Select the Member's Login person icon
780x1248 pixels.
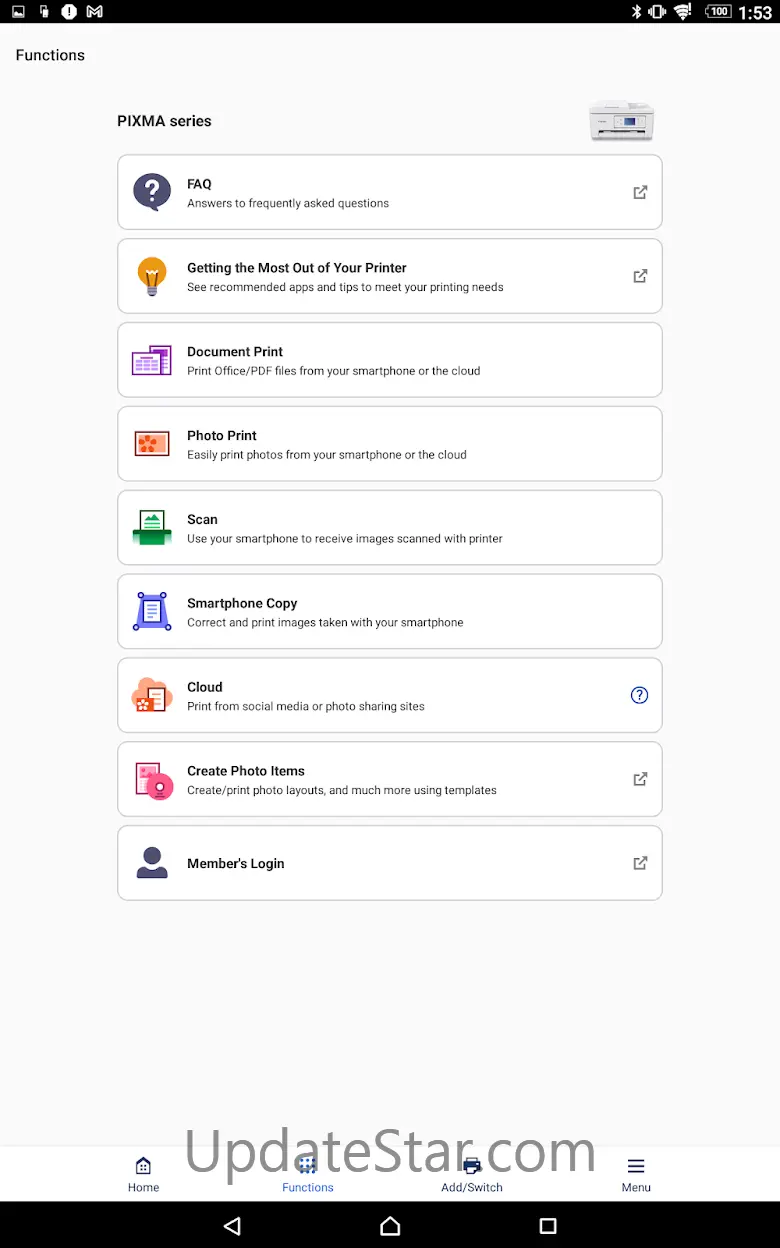152,862
